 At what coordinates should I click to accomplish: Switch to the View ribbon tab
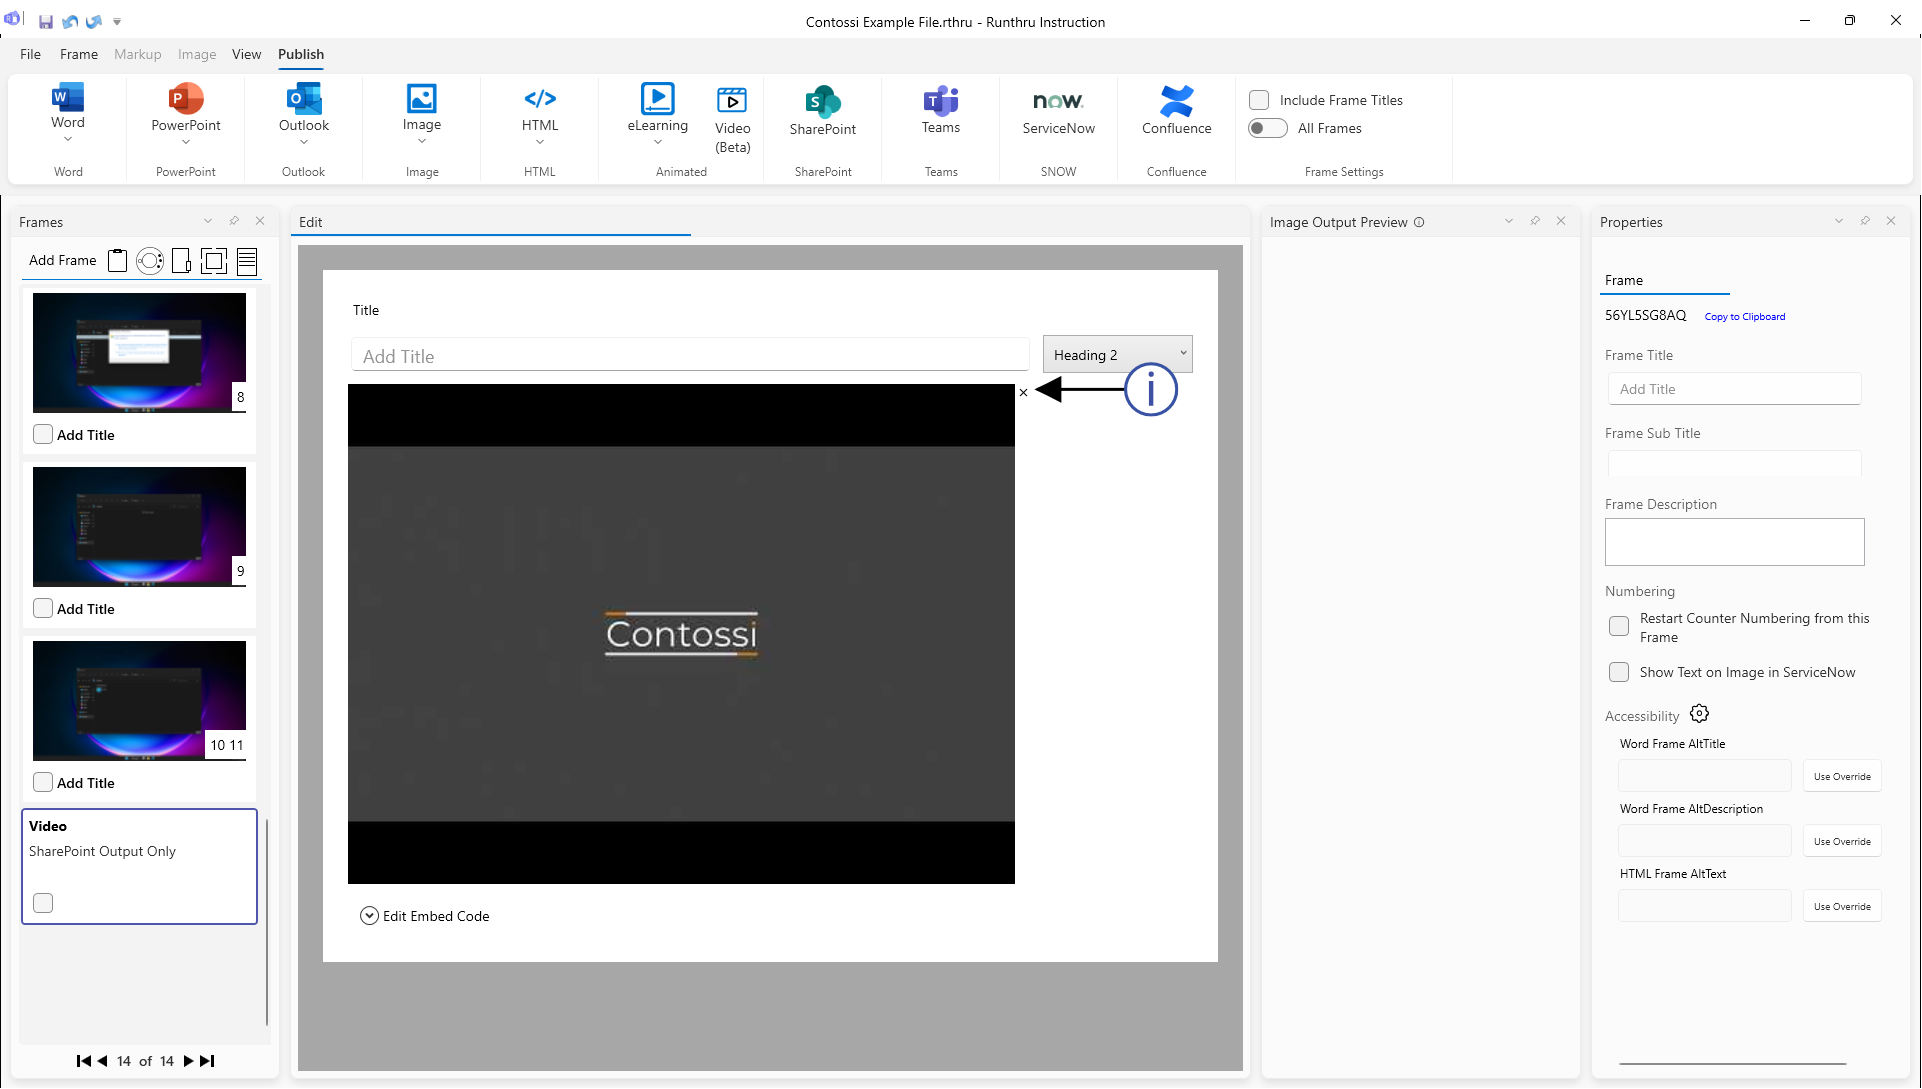(246, 54)
